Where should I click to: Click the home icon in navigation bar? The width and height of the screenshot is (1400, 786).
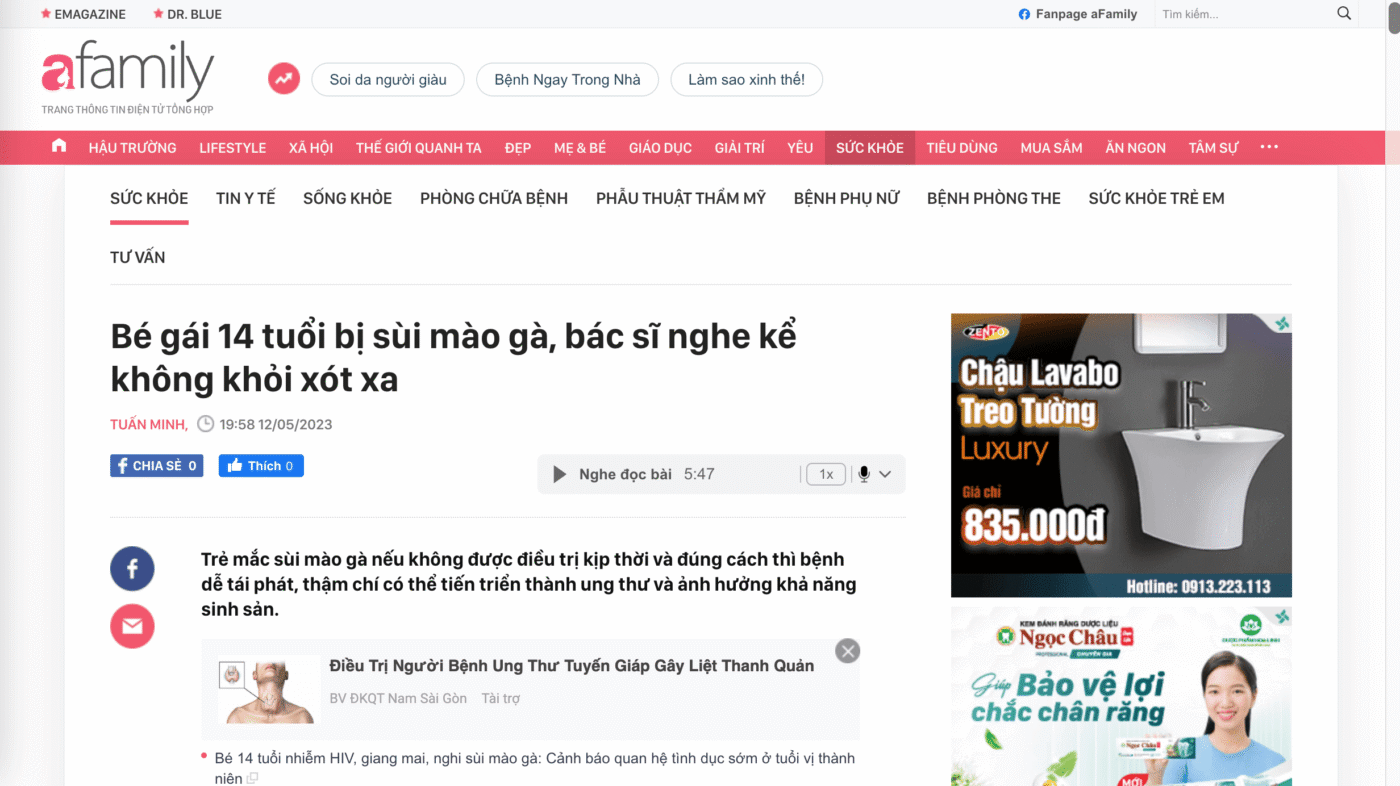click(59, 146)
